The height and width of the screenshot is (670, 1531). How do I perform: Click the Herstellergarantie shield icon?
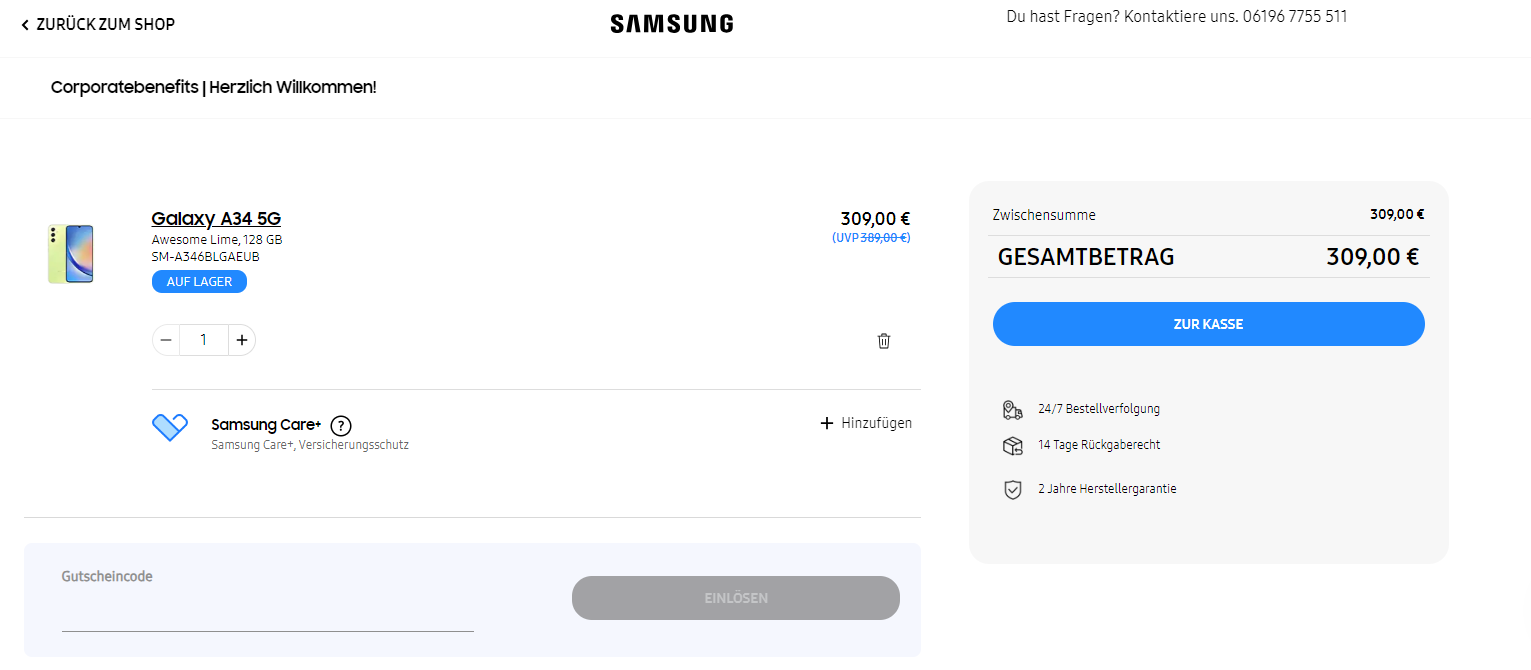tap(1012, 490)
